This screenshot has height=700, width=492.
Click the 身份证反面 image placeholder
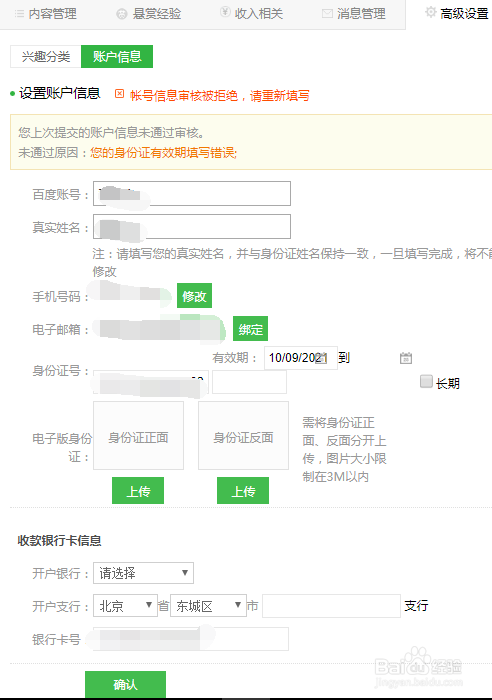(243, 436)
